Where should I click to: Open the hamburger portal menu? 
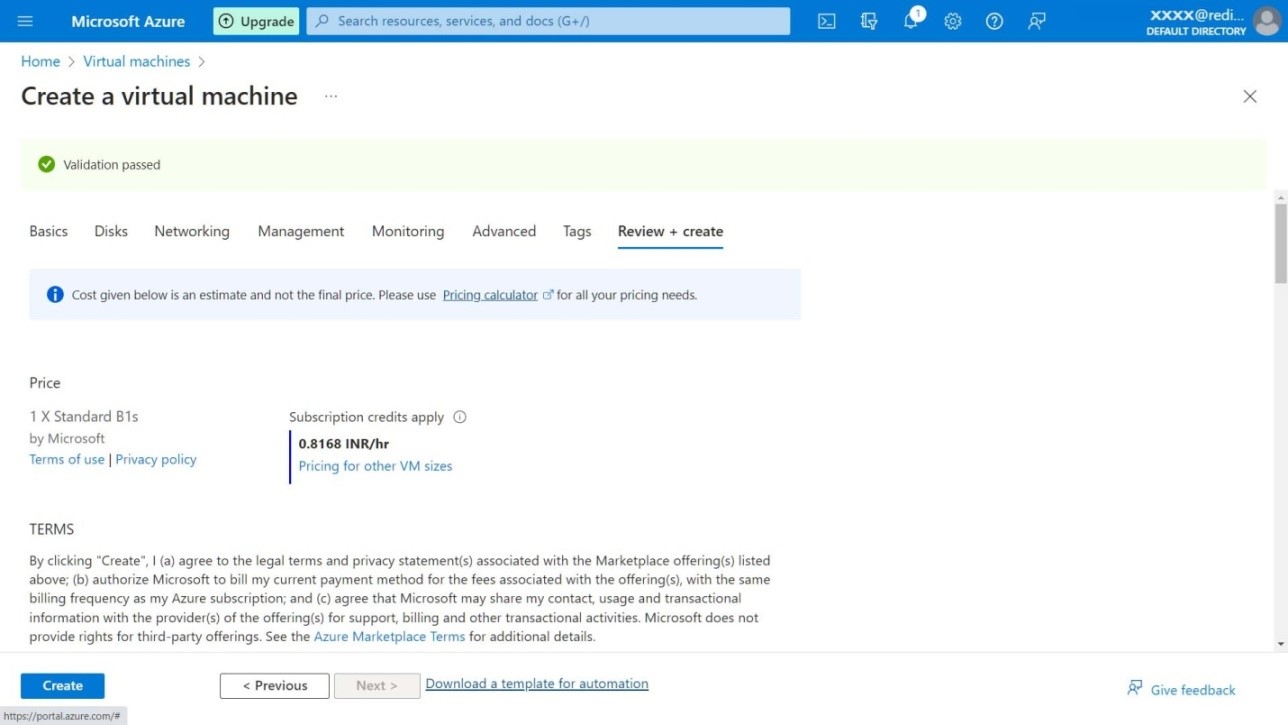(26, 21)
